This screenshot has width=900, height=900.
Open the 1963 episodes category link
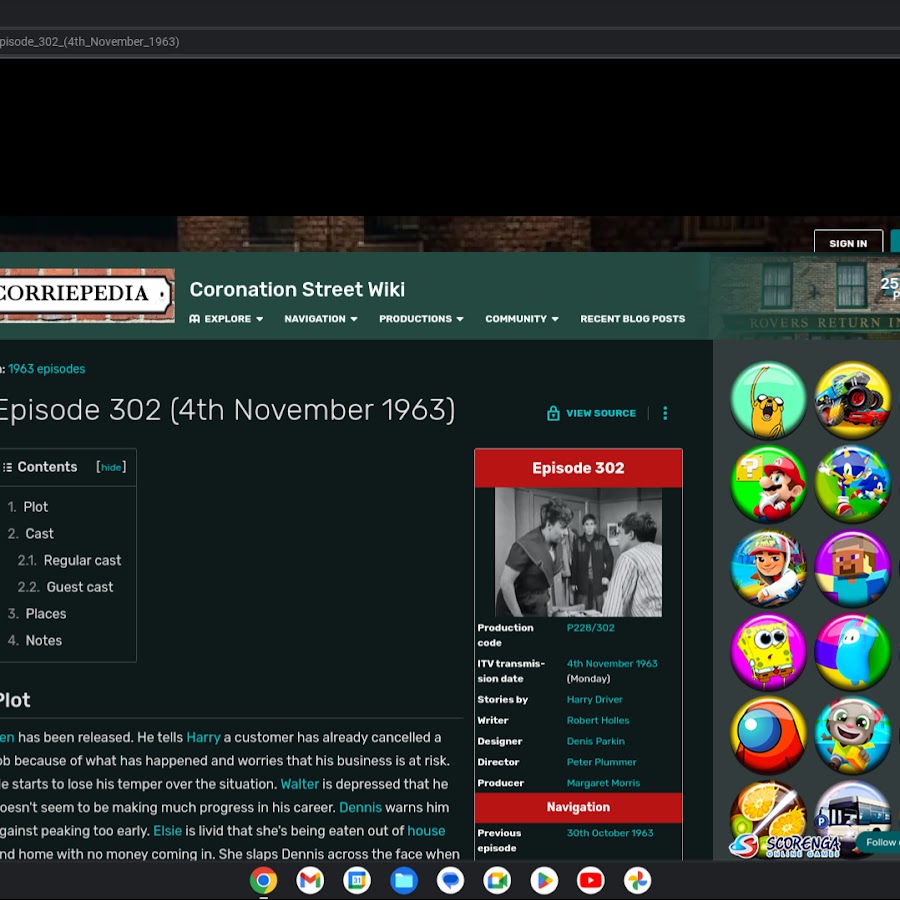(x=46, y=369)
